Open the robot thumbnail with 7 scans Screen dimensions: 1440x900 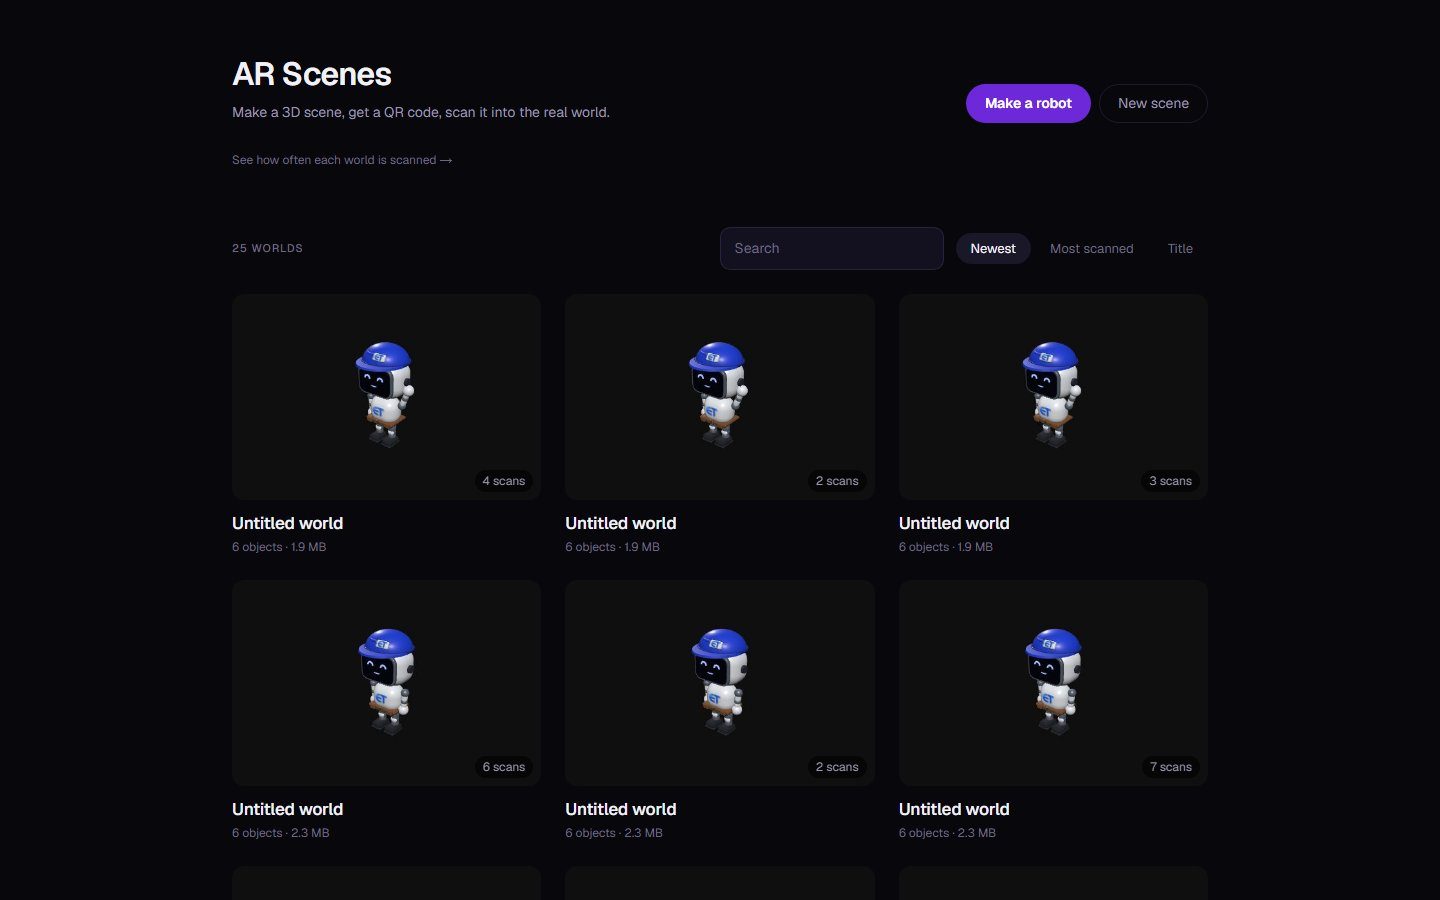point(1053,683)
